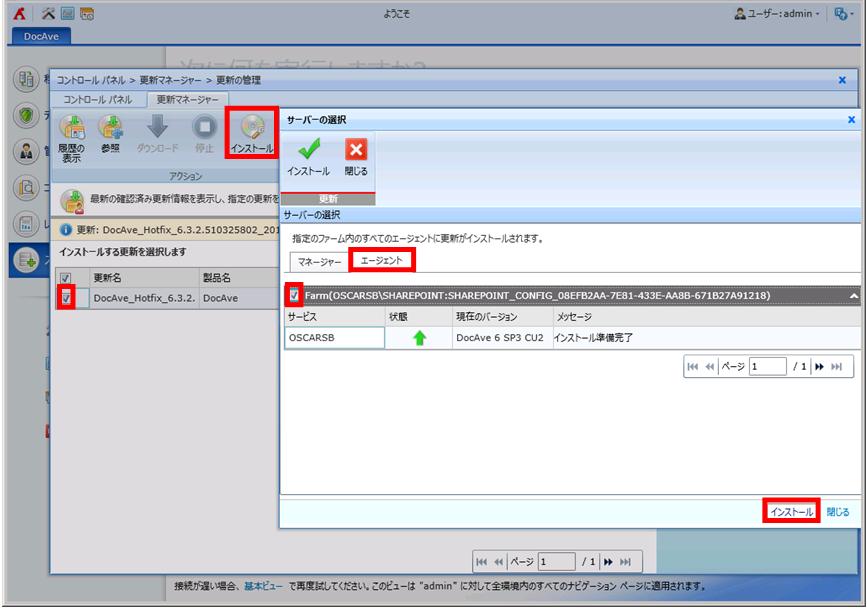Viewport: 867px width, 608px height.
Task: Go to last page in the update list pager
Action: coord(625,562)
